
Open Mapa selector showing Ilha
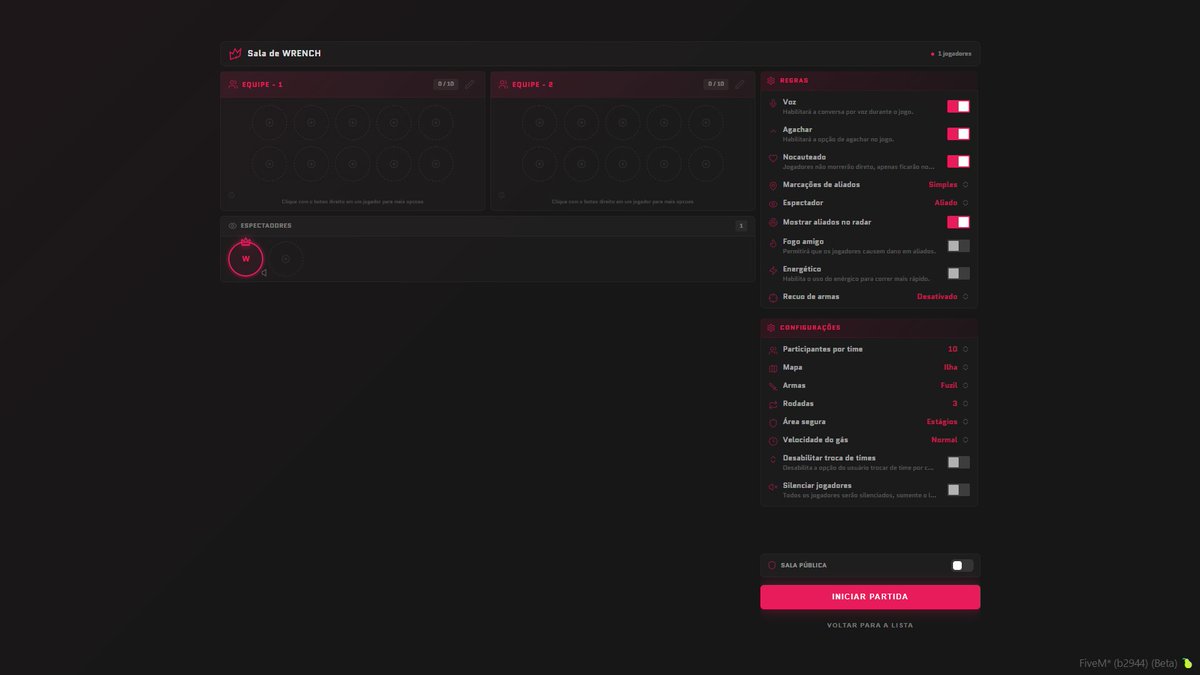tap(955, 367)
